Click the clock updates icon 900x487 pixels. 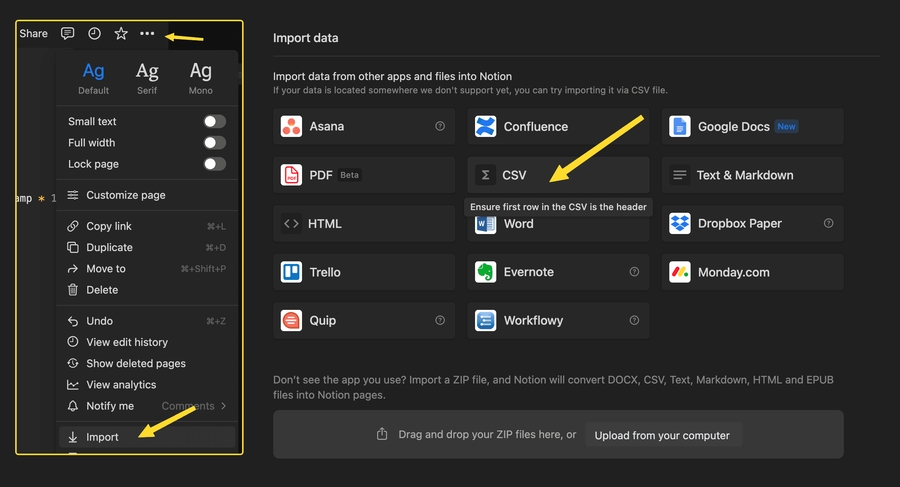coord(94,33)
